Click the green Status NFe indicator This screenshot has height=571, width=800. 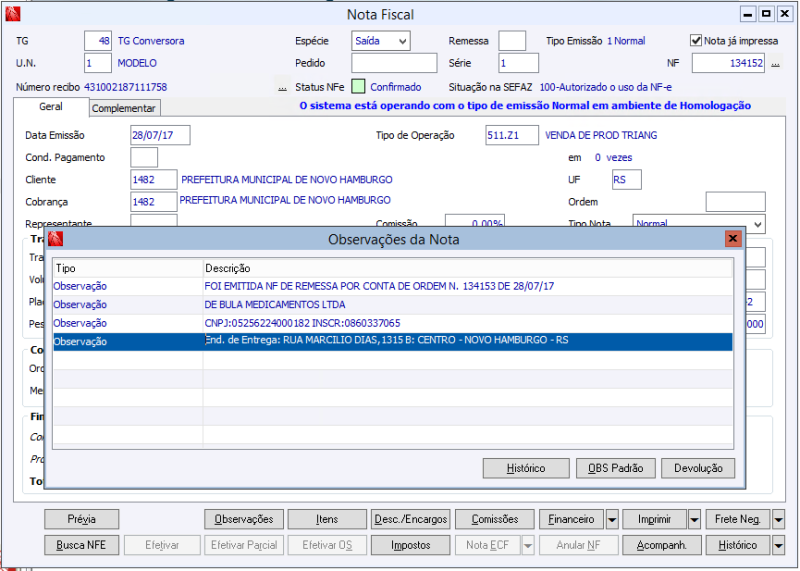(358, 87)
